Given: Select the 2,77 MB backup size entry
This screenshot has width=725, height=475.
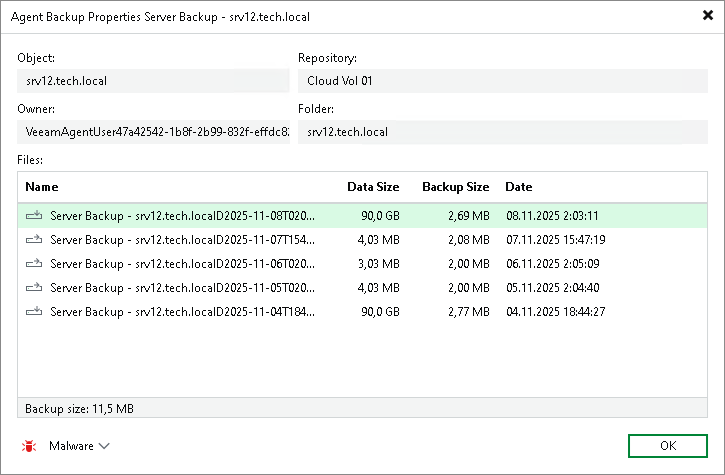Looking at the screenshot, I should 468,311.
